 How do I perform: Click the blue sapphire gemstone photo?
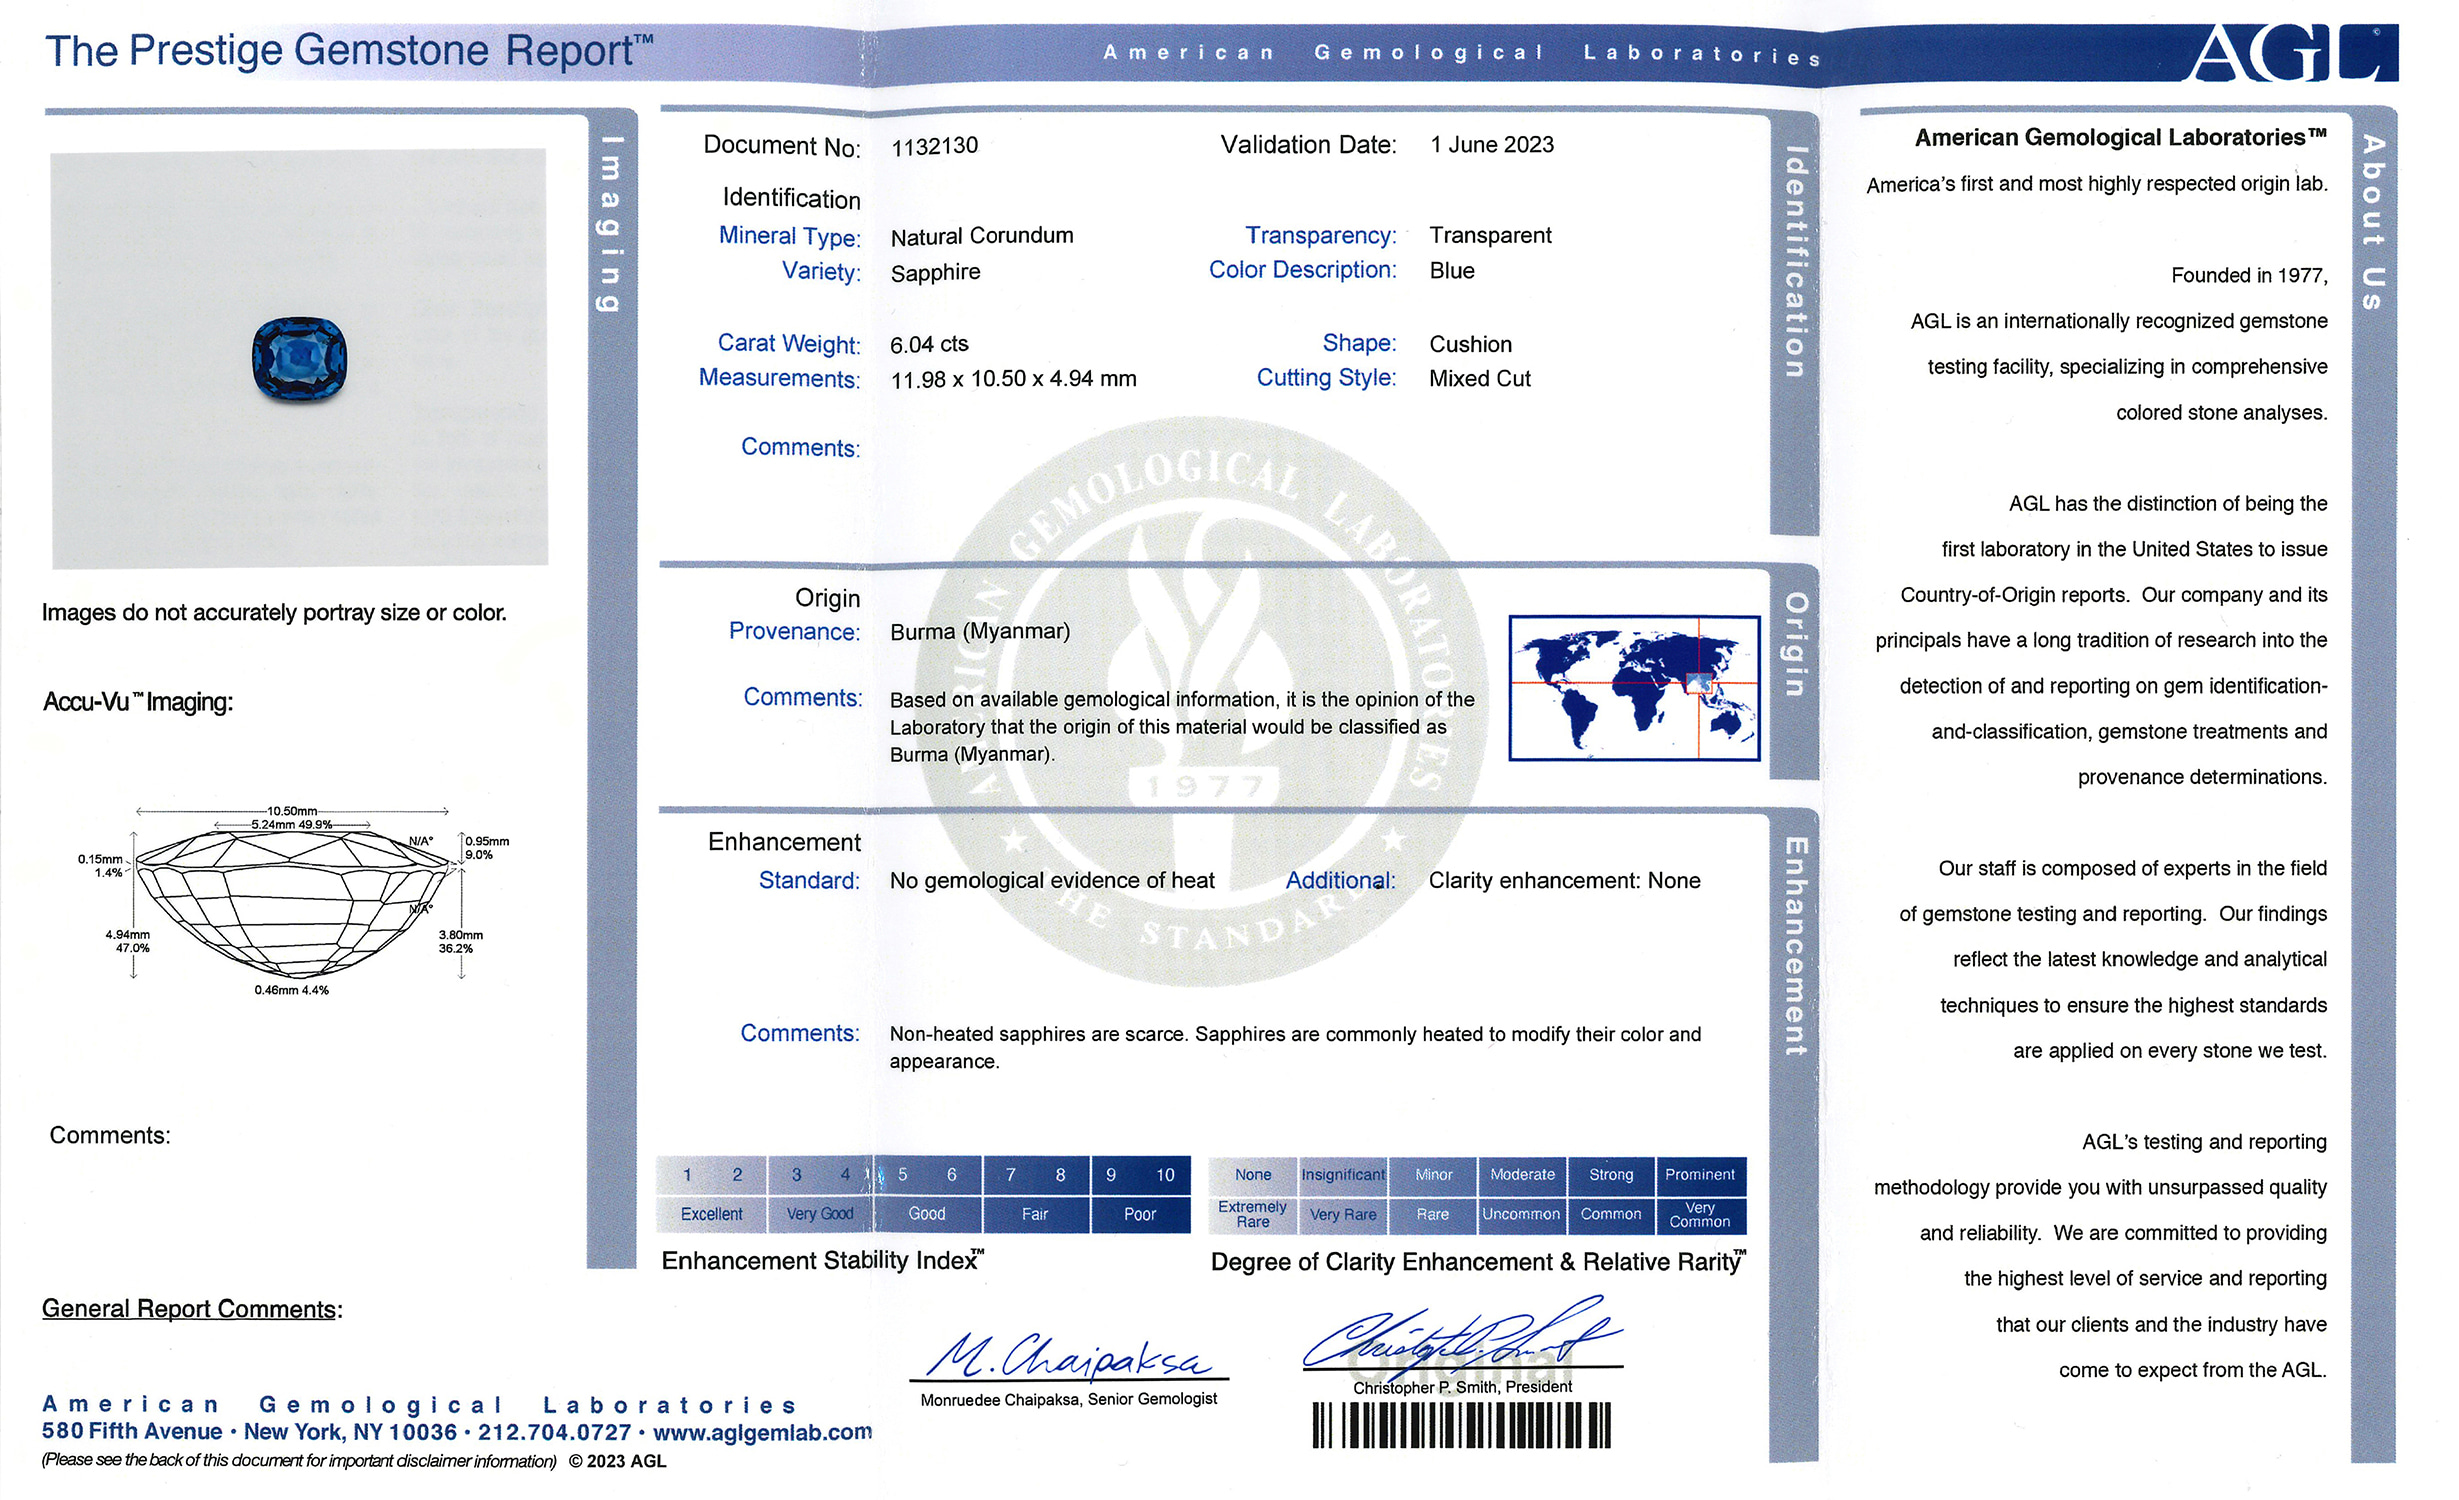point(299,359)
